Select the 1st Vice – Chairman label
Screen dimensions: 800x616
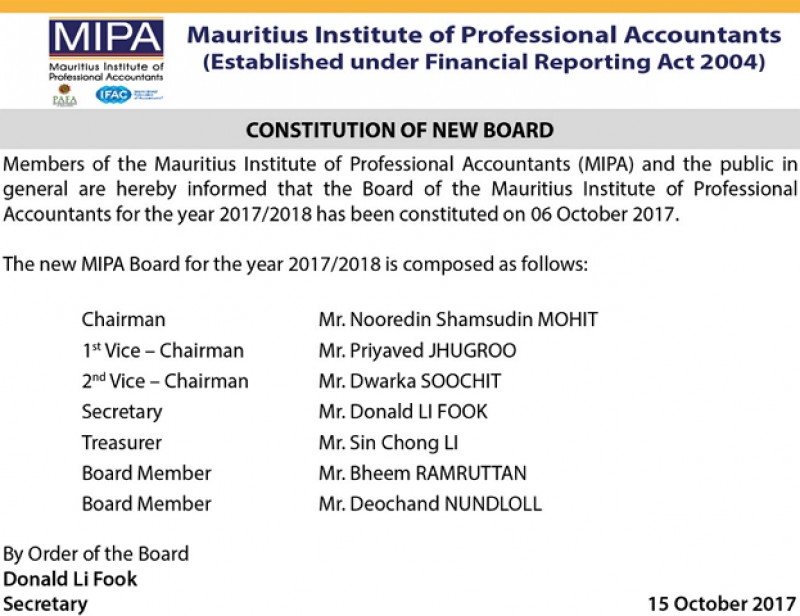click(x=162, y=351)
